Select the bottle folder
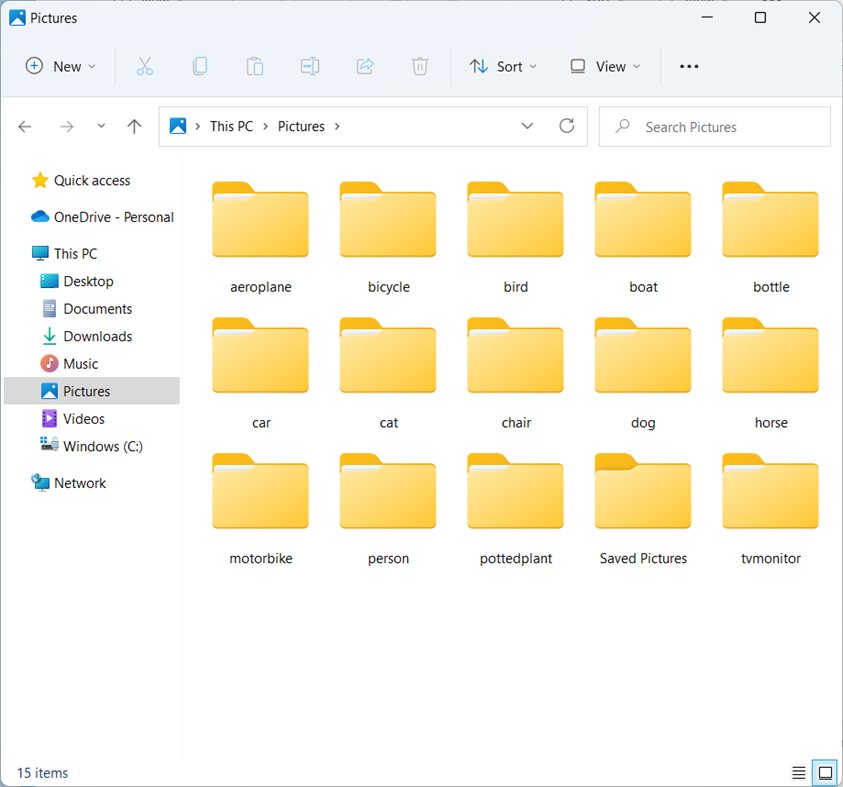This screenshot has height=787, width=843. pyautogui.click(x=770, y=238)
